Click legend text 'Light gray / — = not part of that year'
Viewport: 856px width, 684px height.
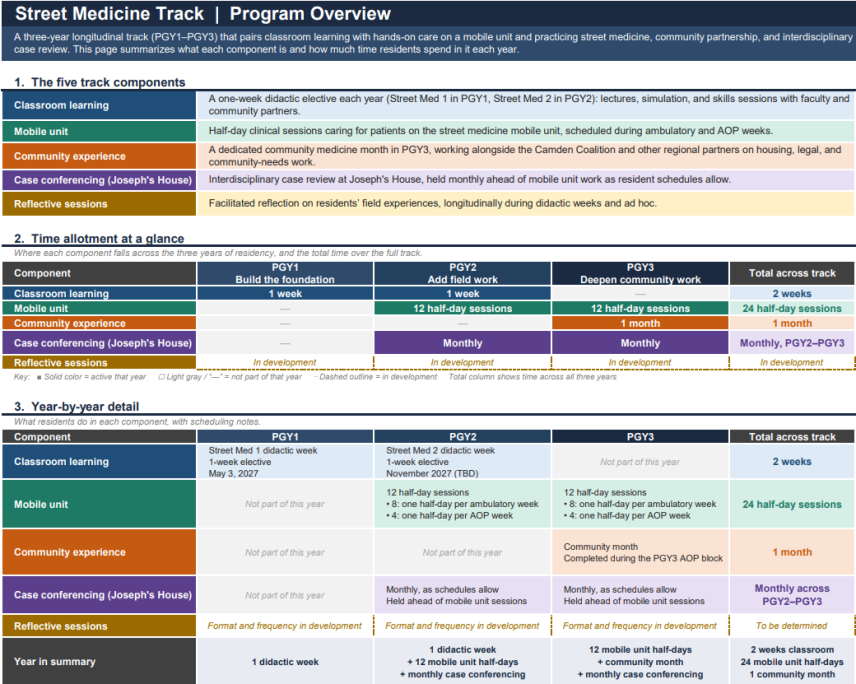tap(234, 377)
